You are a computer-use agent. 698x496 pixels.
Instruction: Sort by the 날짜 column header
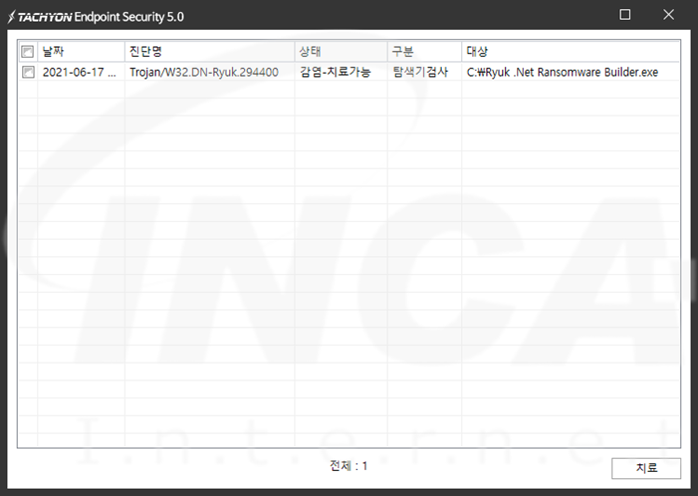coord(81,52)
